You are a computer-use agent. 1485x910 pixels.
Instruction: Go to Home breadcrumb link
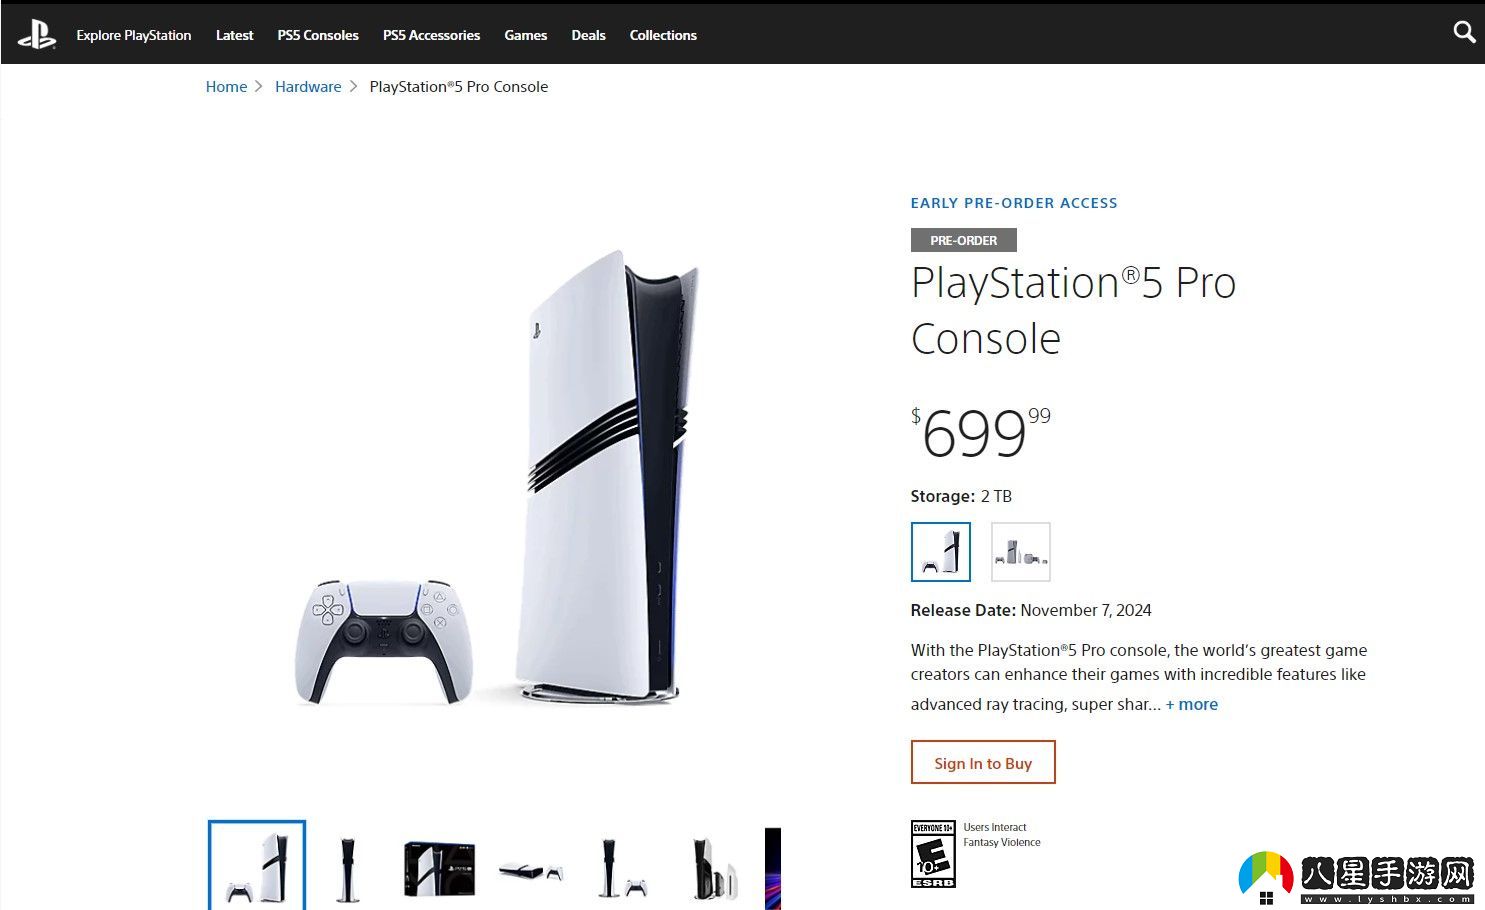[226, 87]
